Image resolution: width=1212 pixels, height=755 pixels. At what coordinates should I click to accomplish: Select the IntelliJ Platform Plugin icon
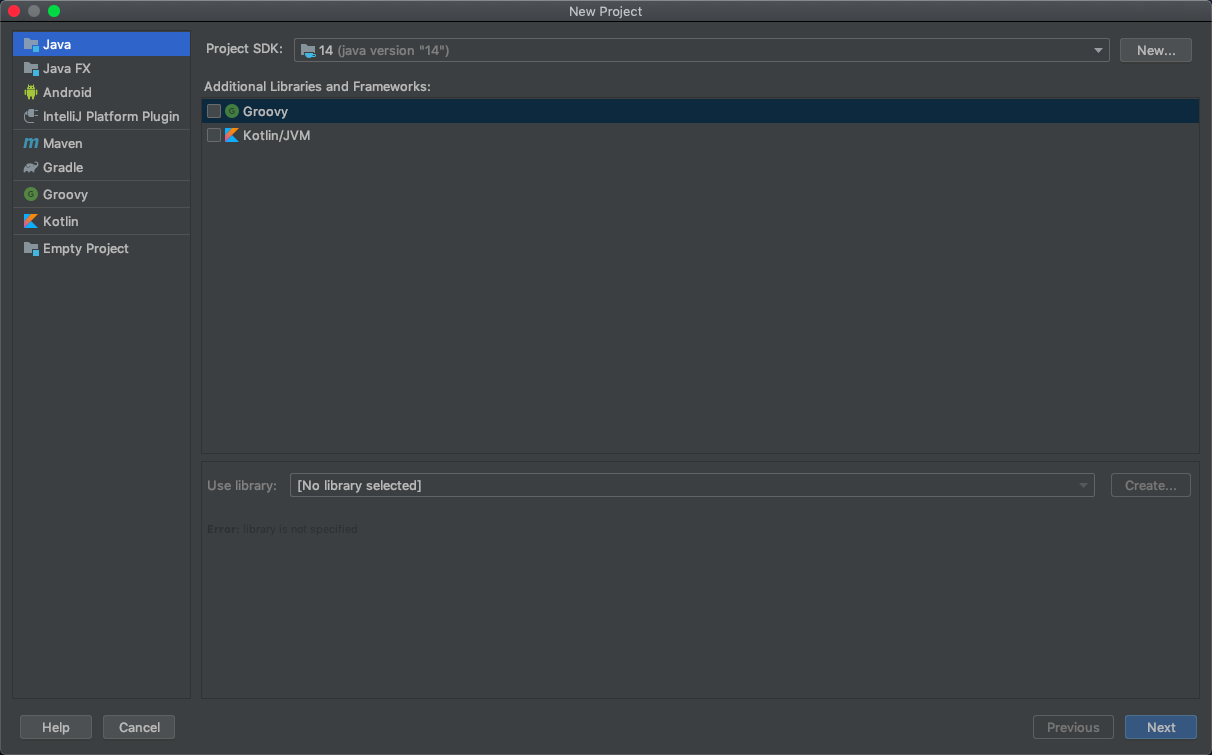[31, 116]
